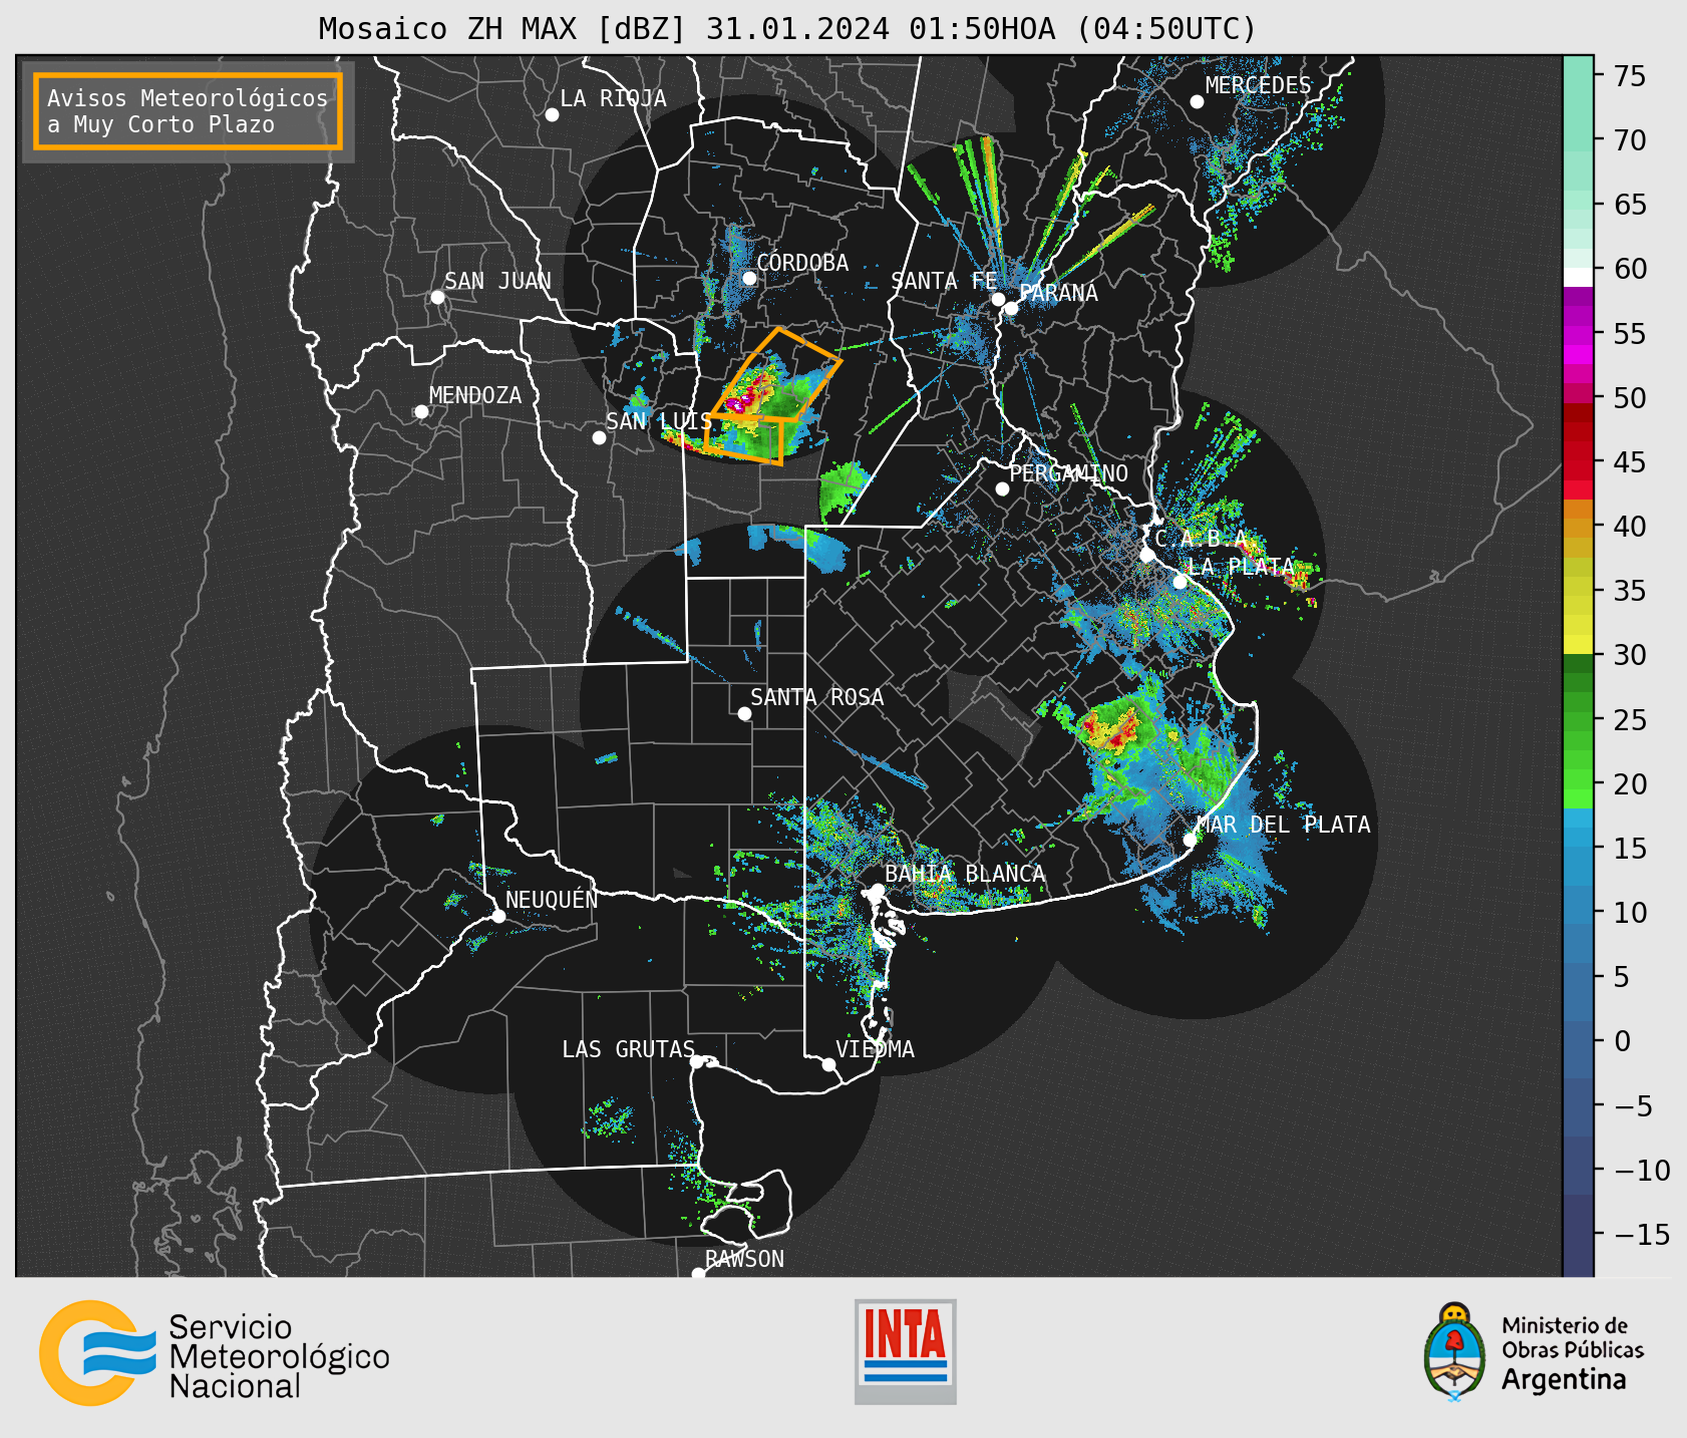Click the INTA logo

point(905,1351)
